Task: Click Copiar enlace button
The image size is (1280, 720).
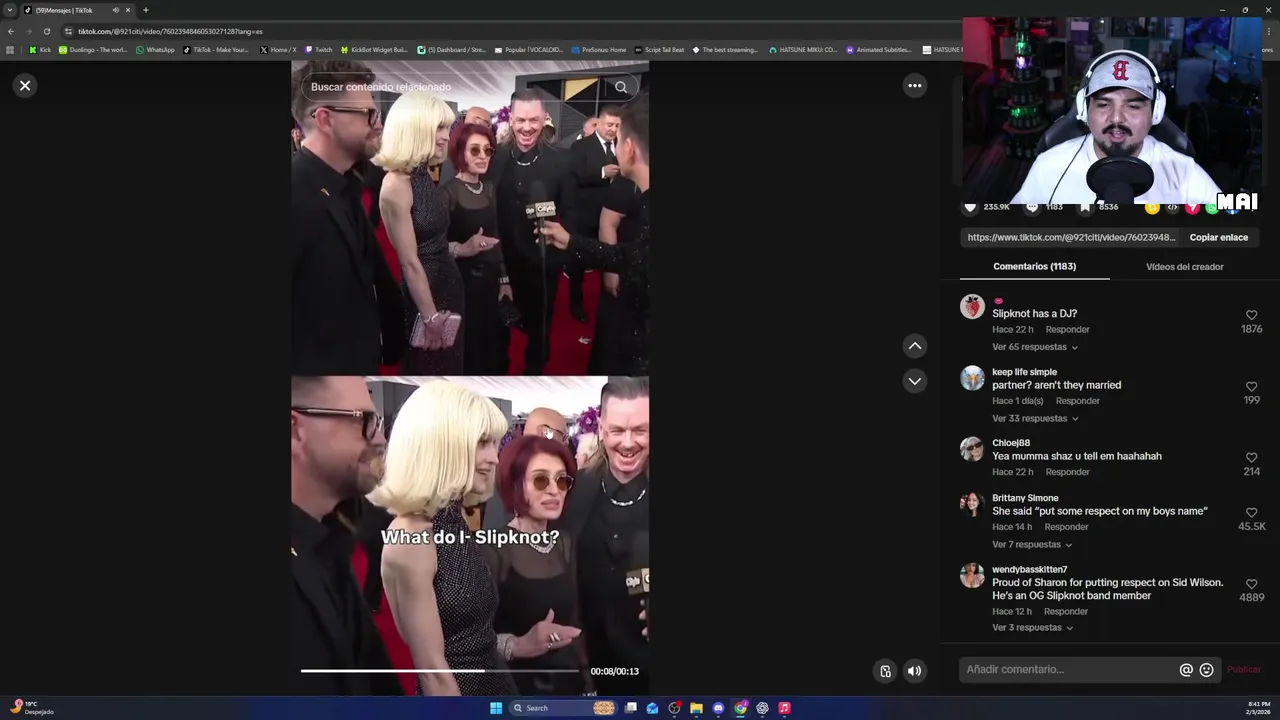Action: [1218, 238]
